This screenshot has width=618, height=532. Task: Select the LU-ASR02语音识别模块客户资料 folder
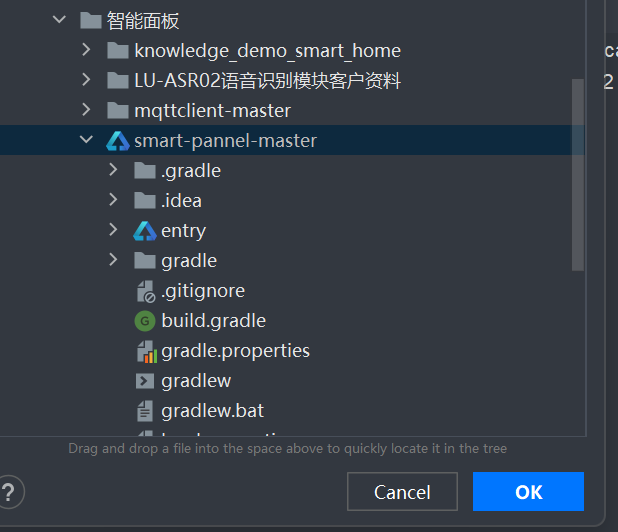(267, 81)
